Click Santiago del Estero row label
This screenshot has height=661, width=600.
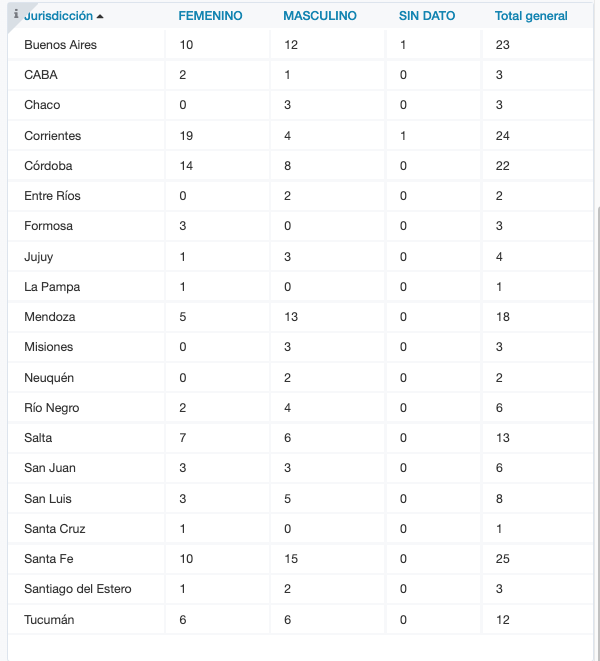78,589
